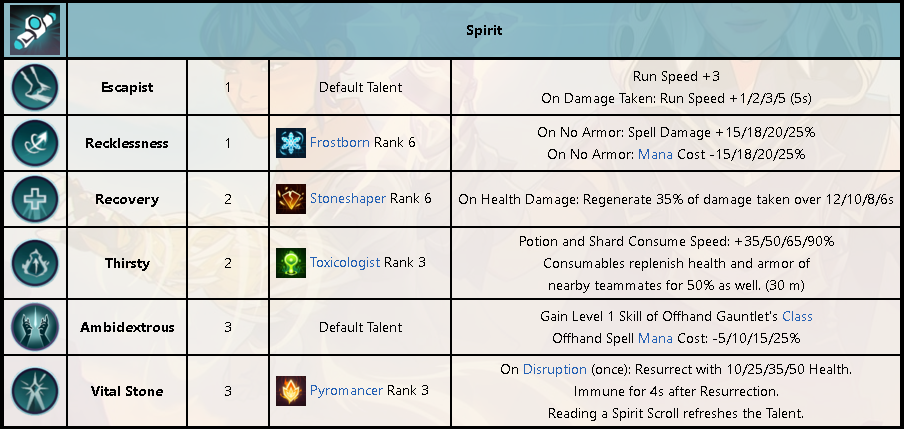Open the Stoneshaper link
904x429 pixels.
[x=348, y=199]
